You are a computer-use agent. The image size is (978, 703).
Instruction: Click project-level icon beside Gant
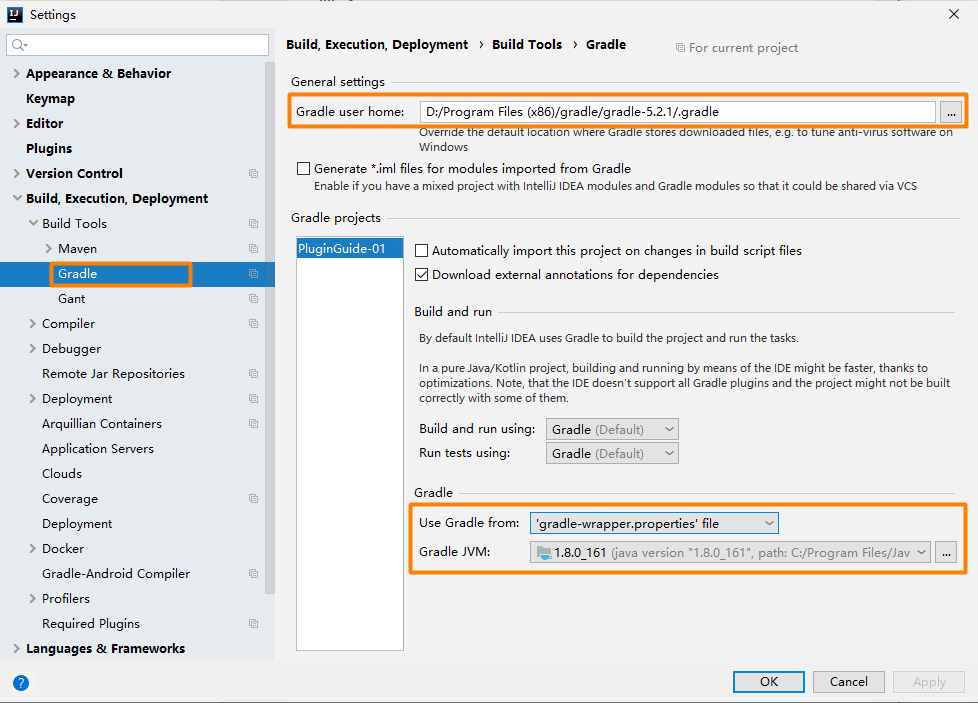pos(253,299)
